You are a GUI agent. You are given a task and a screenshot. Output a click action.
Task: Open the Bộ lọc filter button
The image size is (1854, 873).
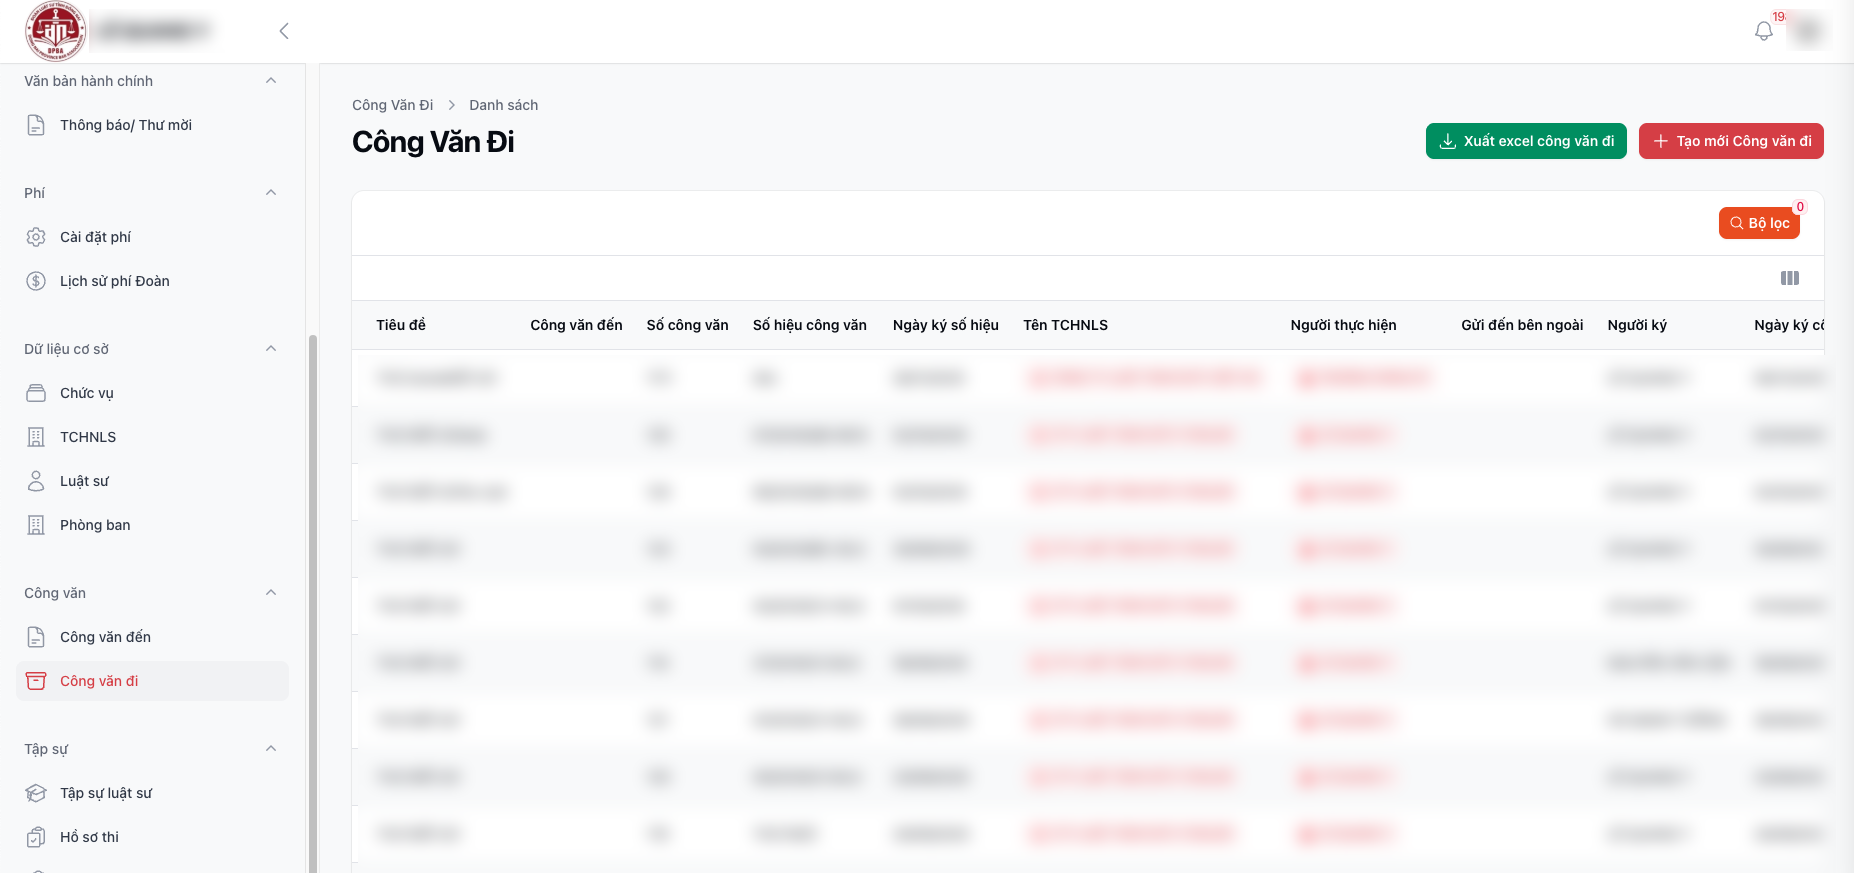[x=1759, y=223]
